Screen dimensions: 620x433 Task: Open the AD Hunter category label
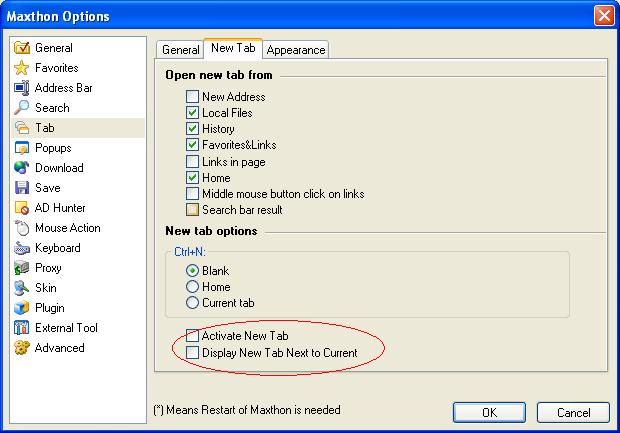coord(60,208)
